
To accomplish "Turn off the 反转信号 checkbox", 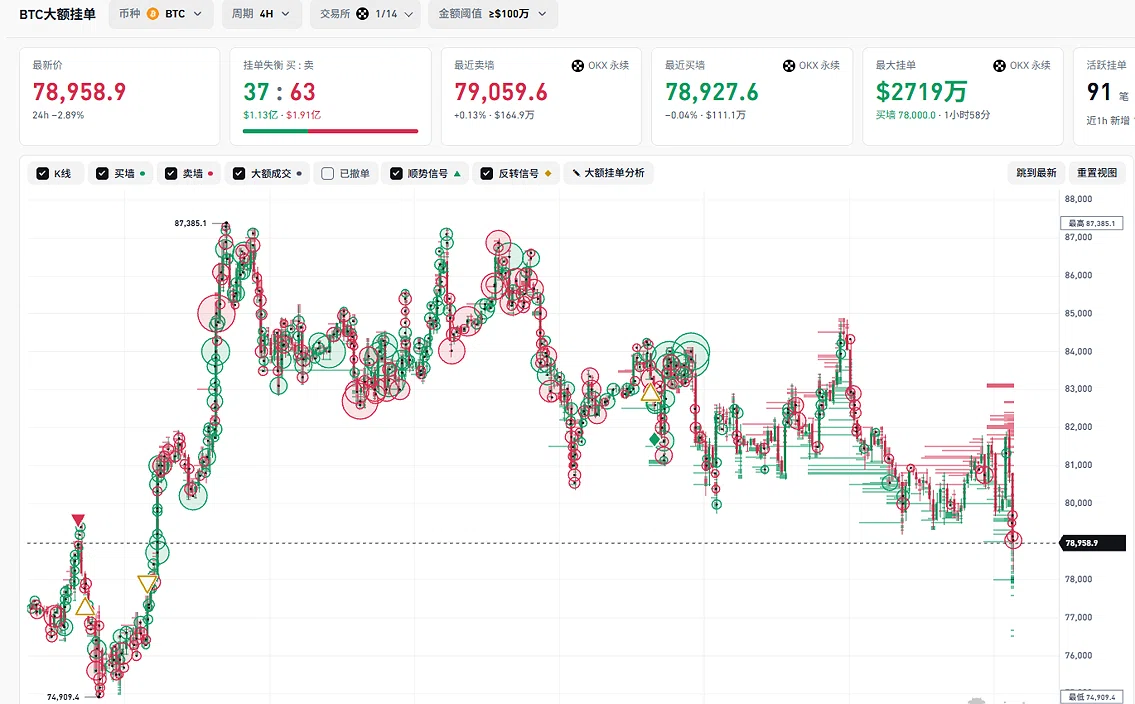I will click(x=486, y=174).
